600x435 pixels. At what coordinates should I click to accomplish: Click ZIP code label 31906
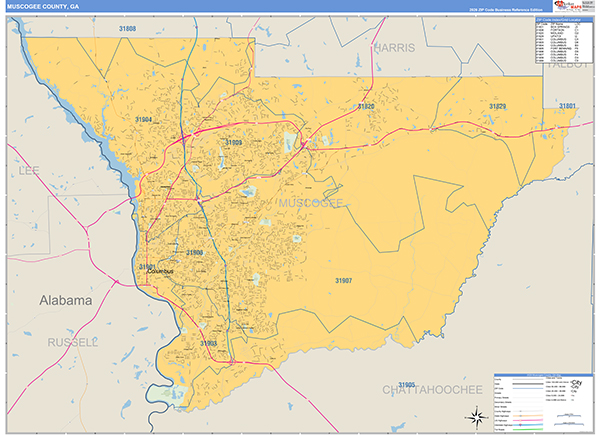point(194,253)
